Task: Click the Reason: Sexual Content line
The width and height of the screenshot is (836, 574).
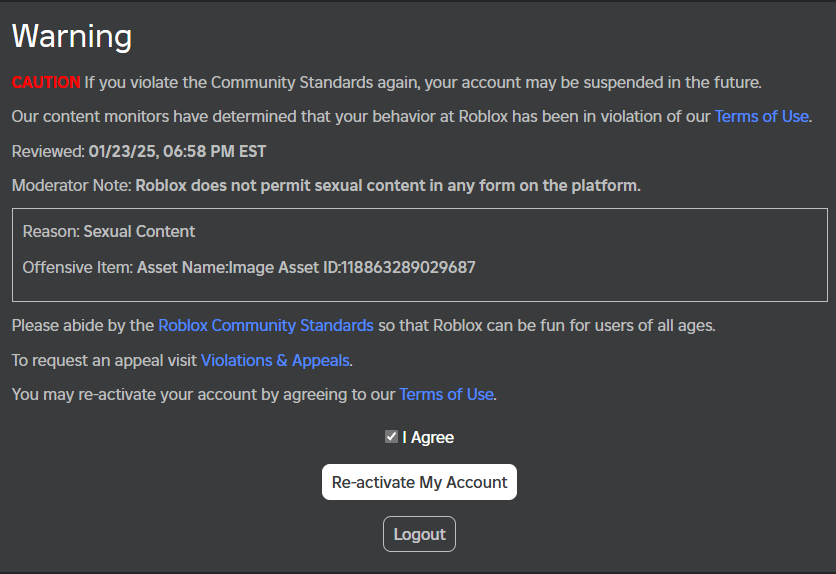Action: [109, 231]
